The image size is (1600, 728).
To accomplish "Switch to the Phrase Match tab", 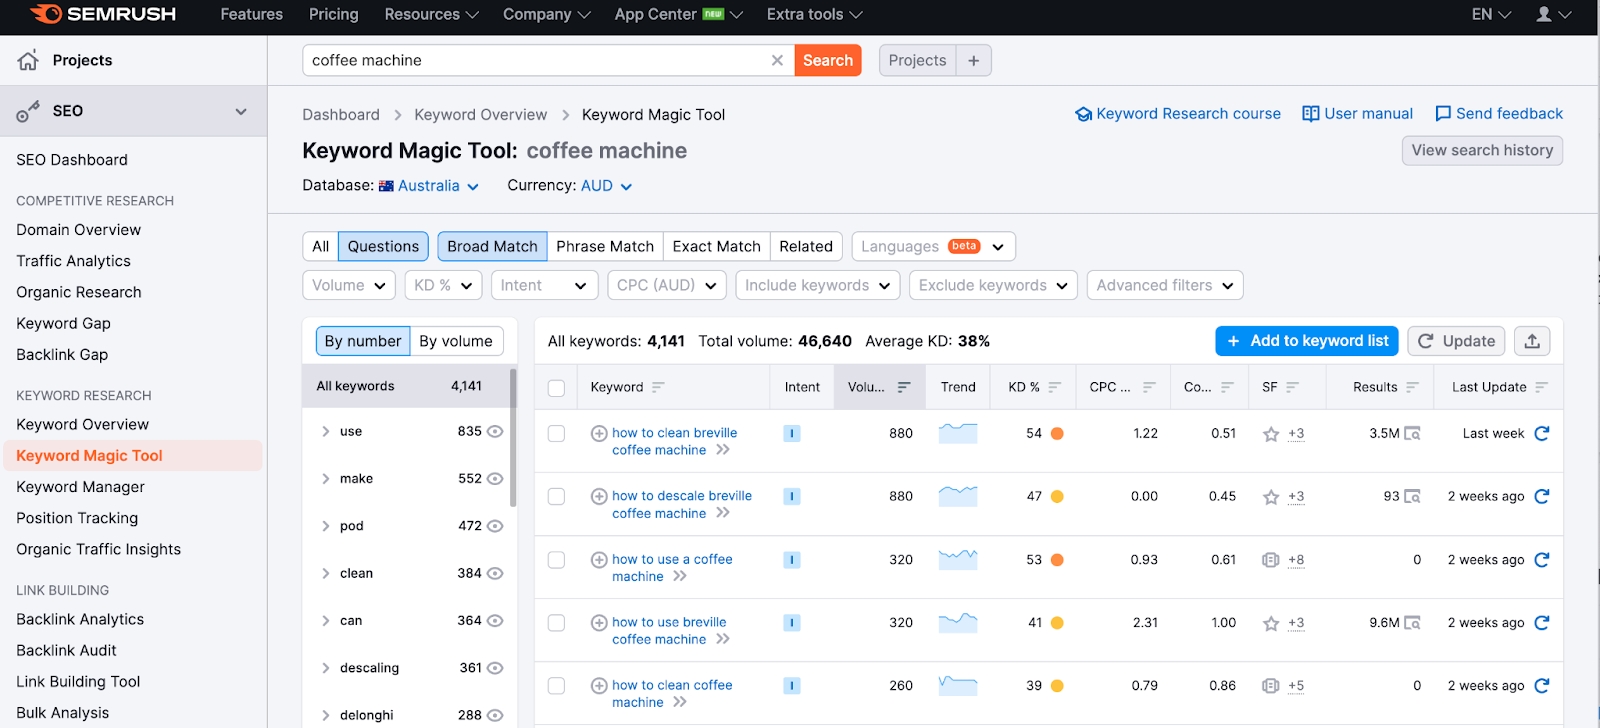I will (604, 246).
